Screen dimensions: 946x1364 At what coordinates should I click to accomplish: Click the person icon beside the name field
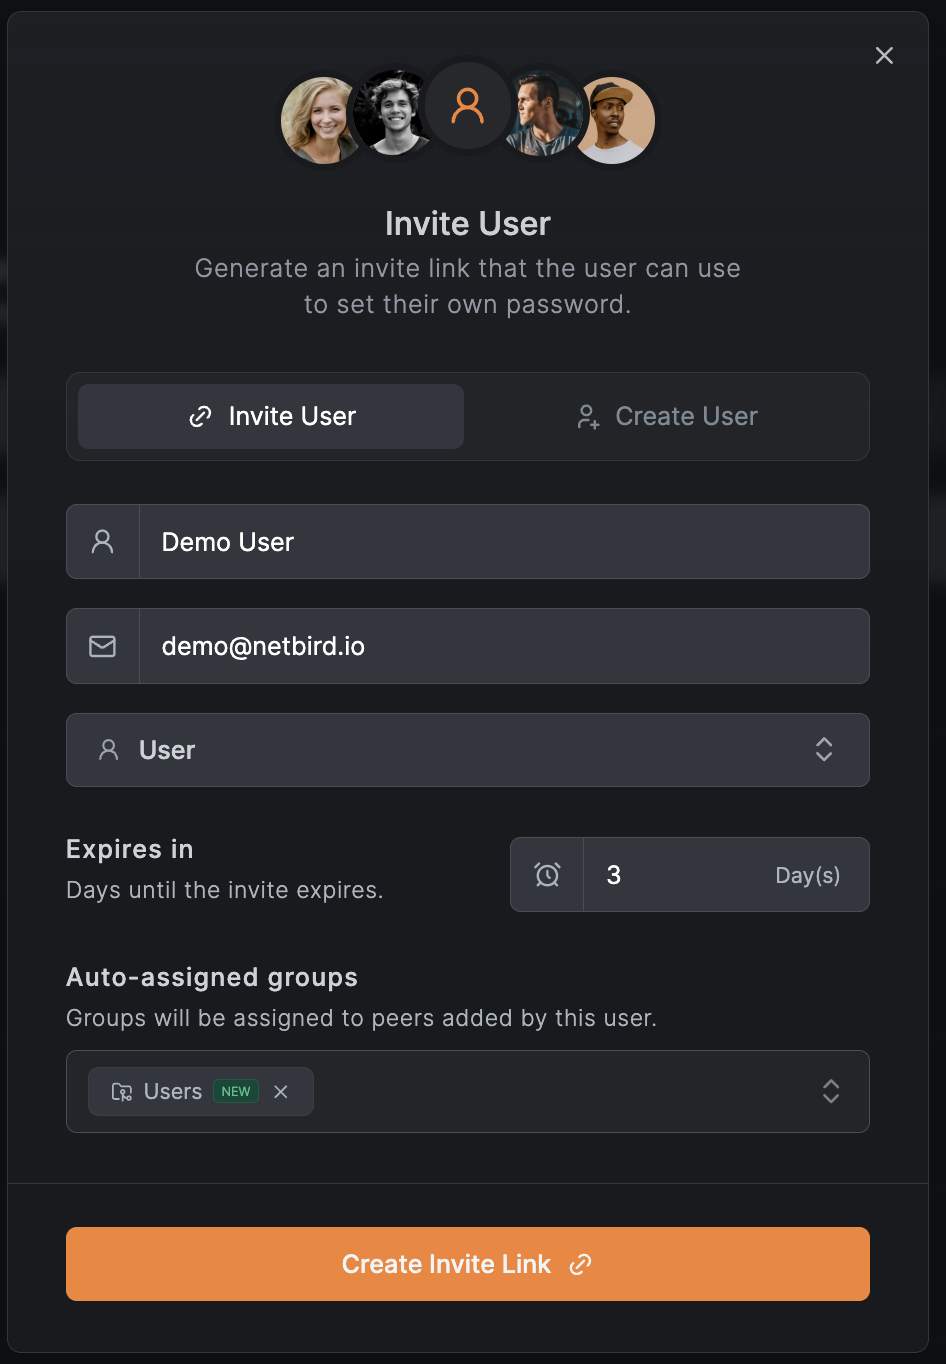[x=102, y=542]
